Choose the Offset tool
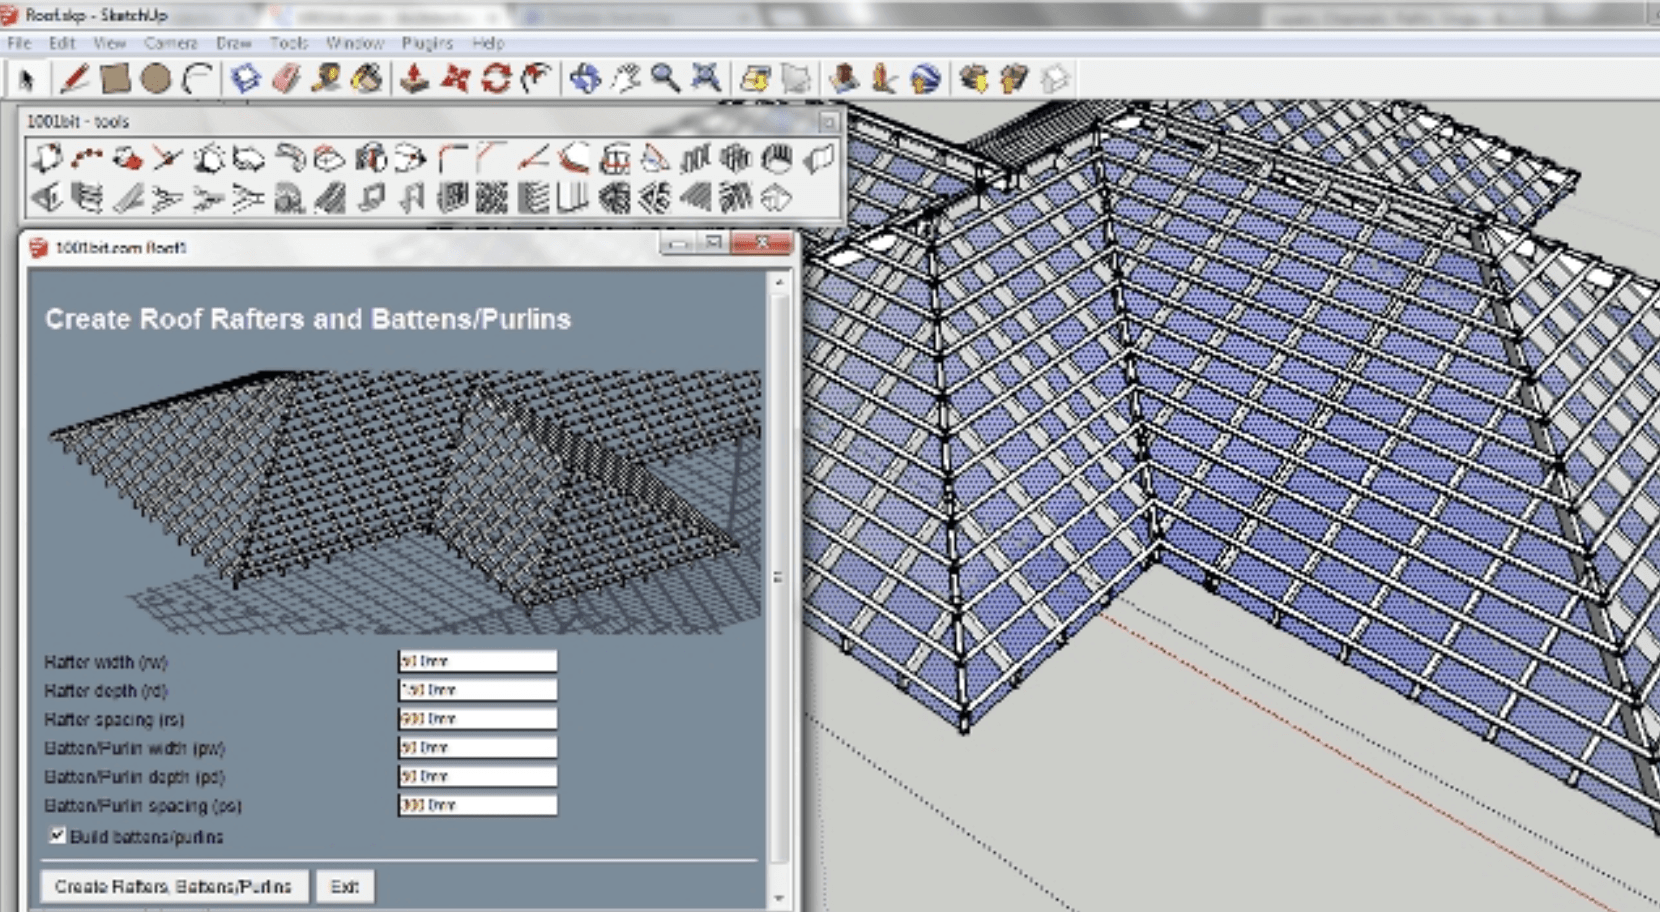Viewport: 1660px width, 912px height. (x=537, y=78)
